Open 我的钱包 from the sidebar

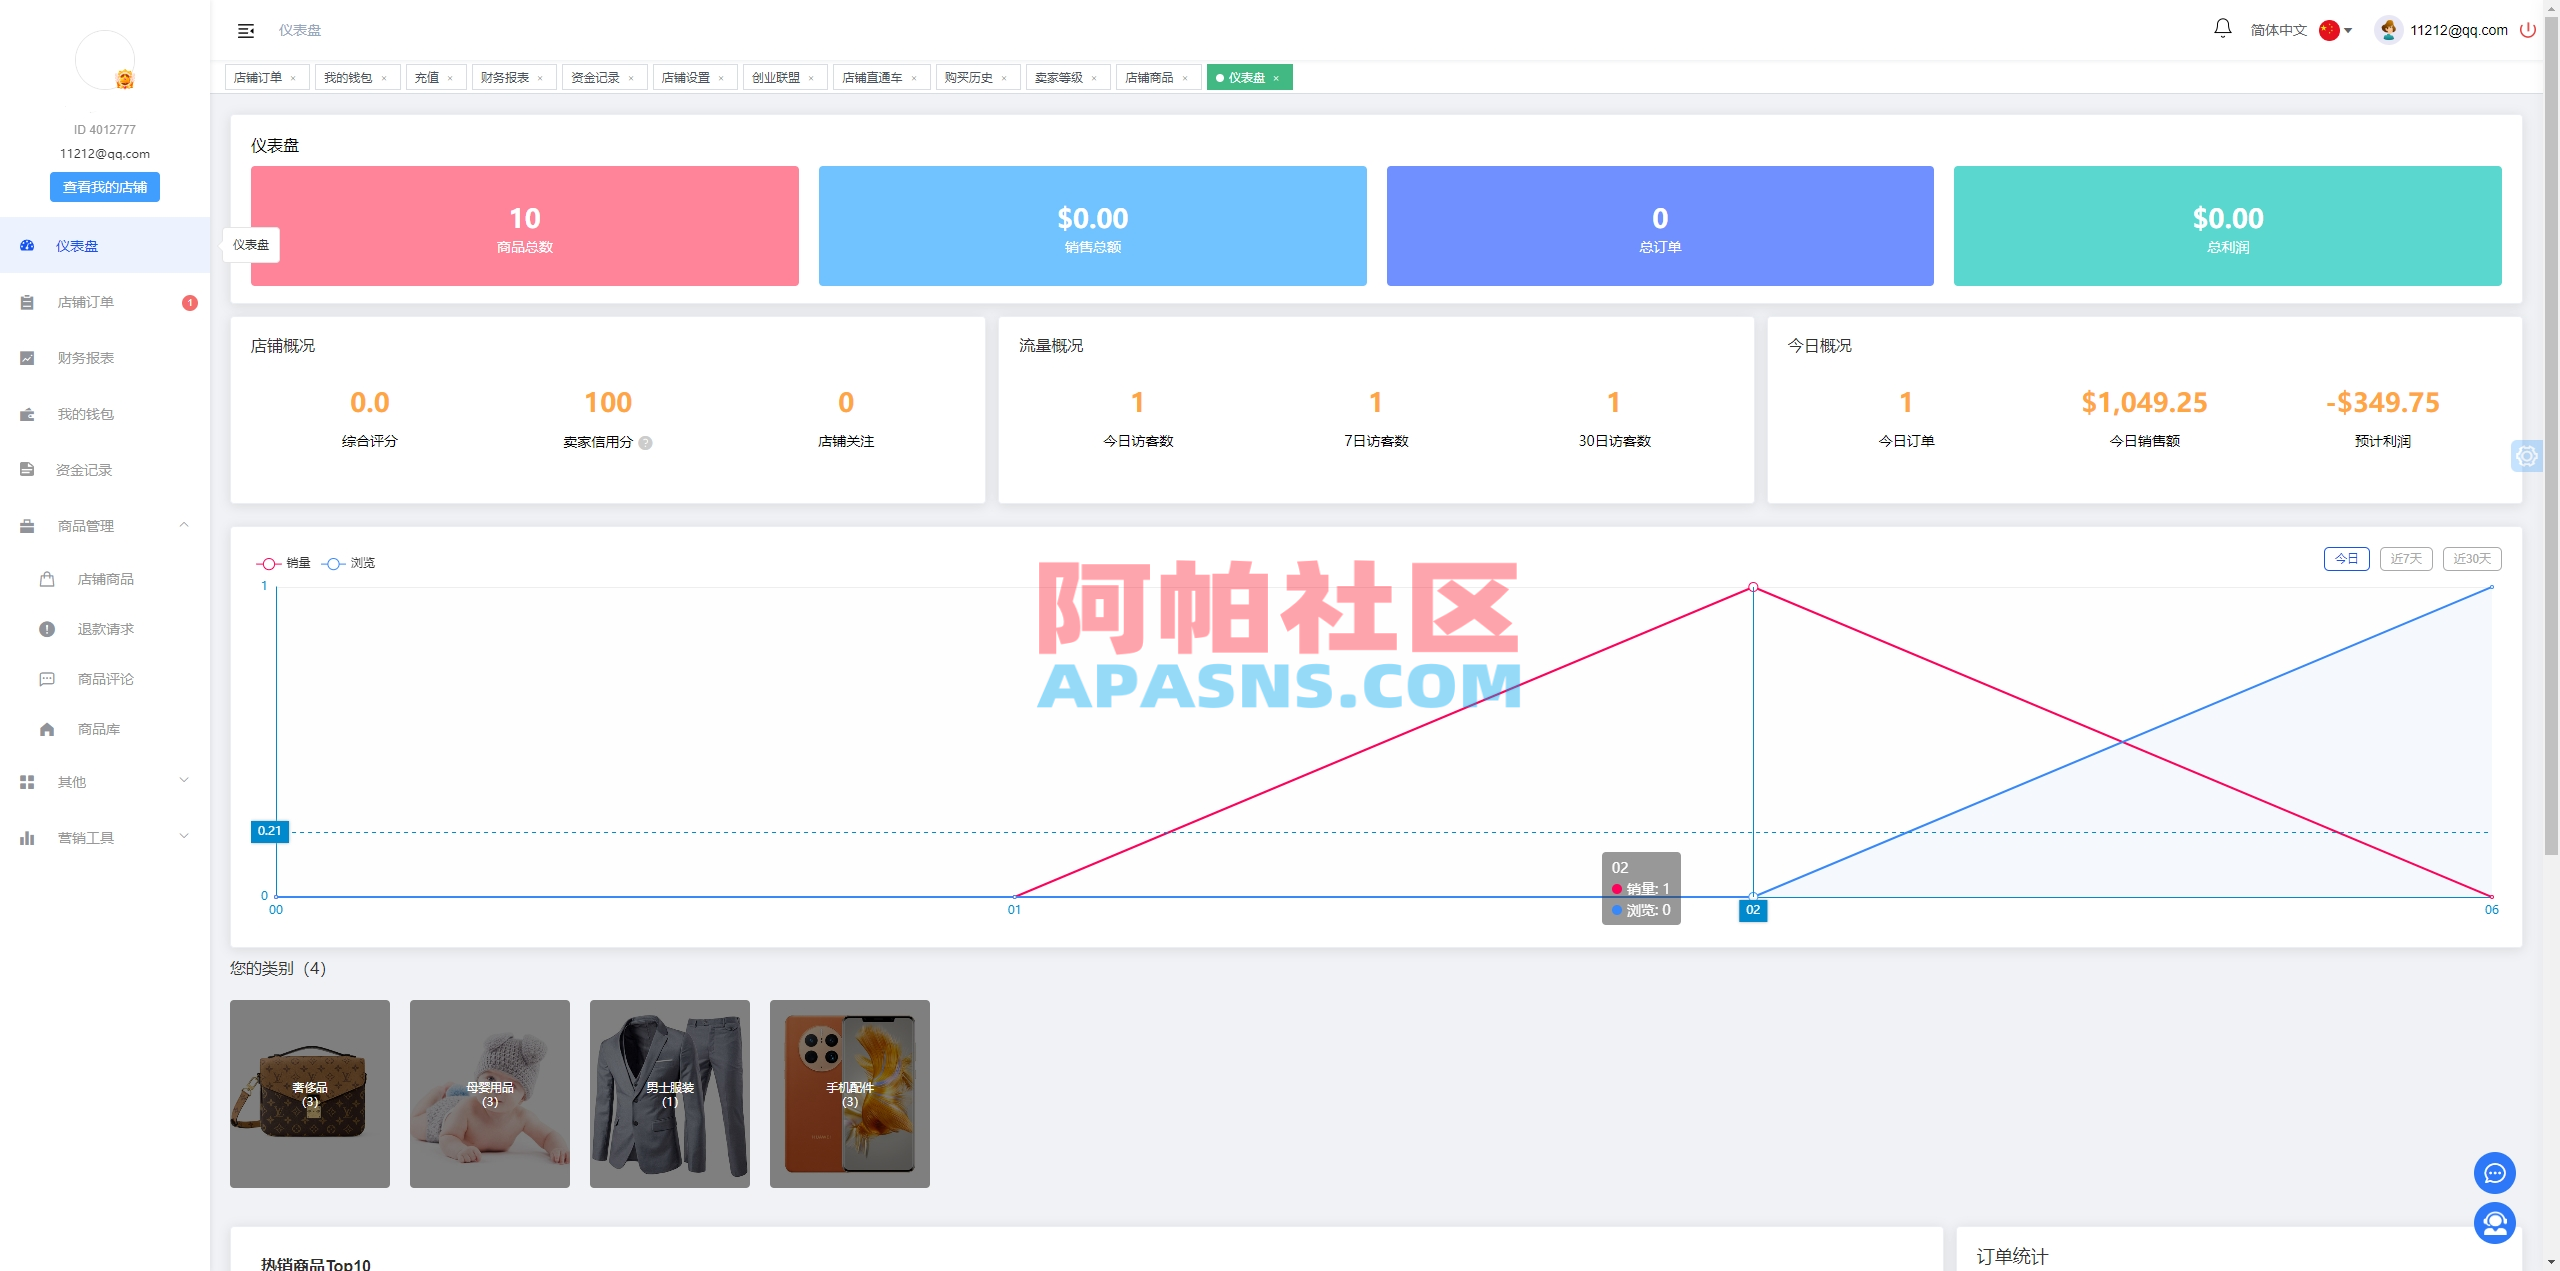(88, 413)
